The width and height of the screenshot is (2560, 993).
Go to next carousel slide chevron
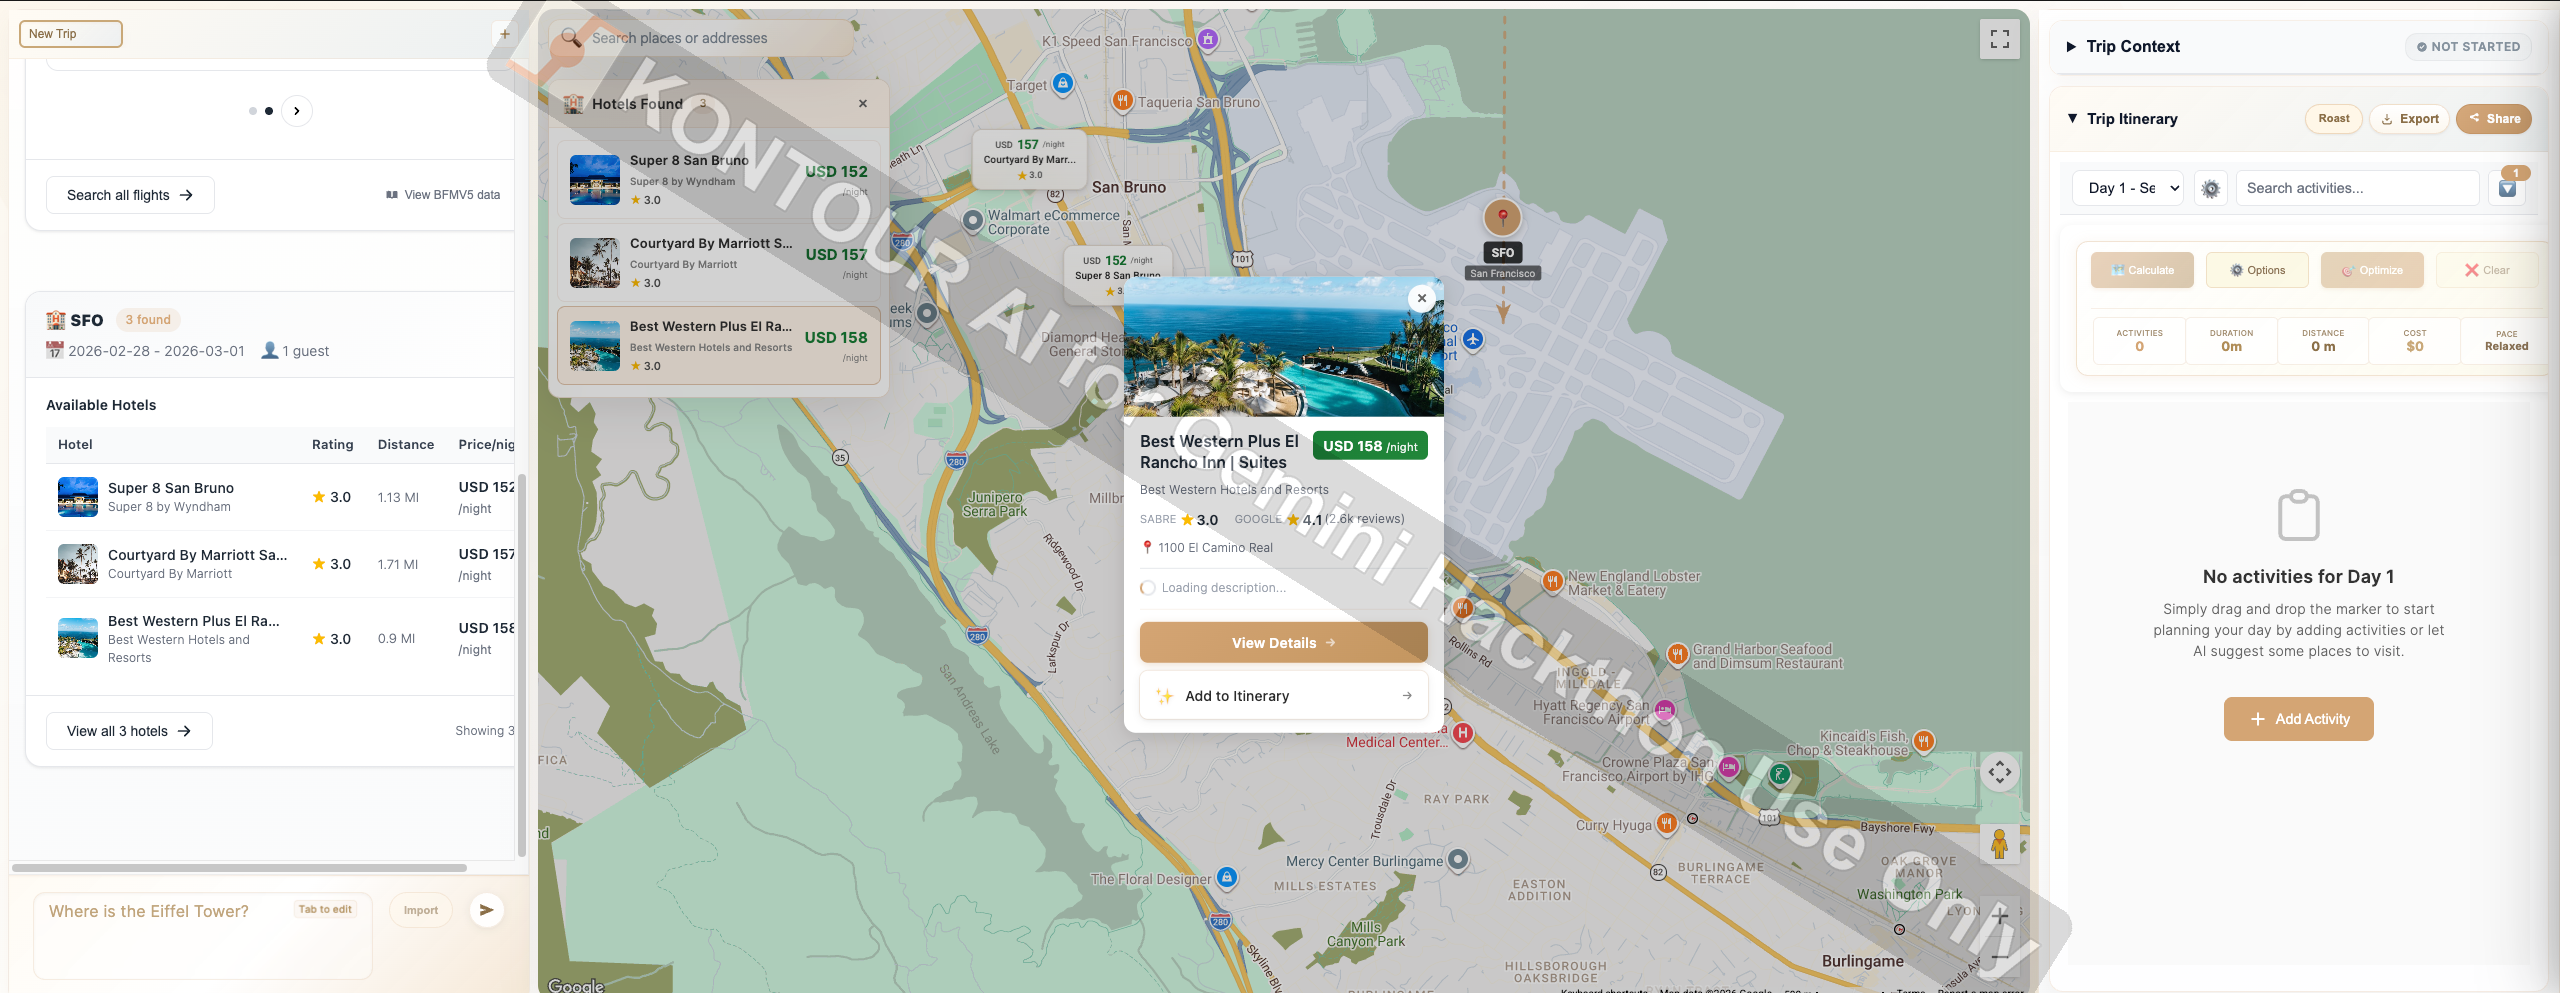tap(297, 111)
